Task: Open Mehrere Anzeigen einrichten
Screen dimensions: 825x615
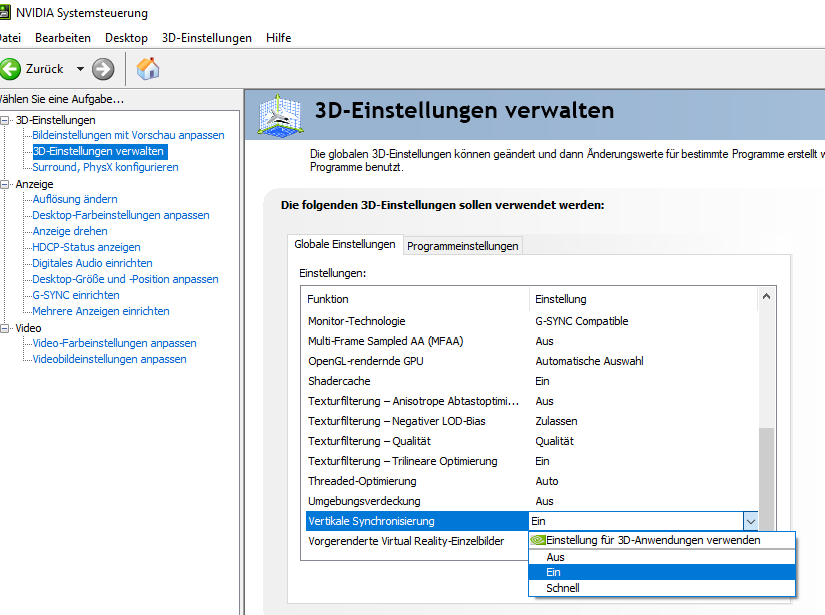Action: 100,311
